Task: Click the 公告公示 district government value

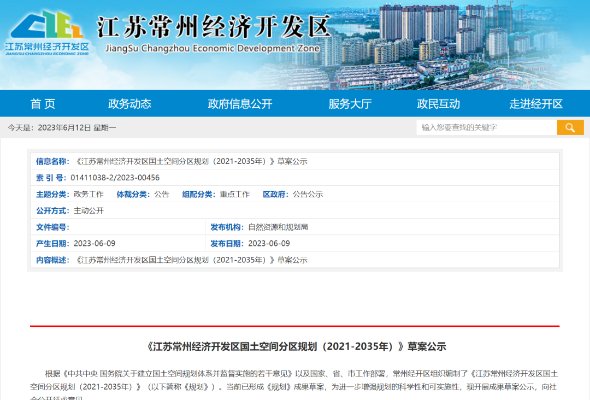Action: pos(308,194)
